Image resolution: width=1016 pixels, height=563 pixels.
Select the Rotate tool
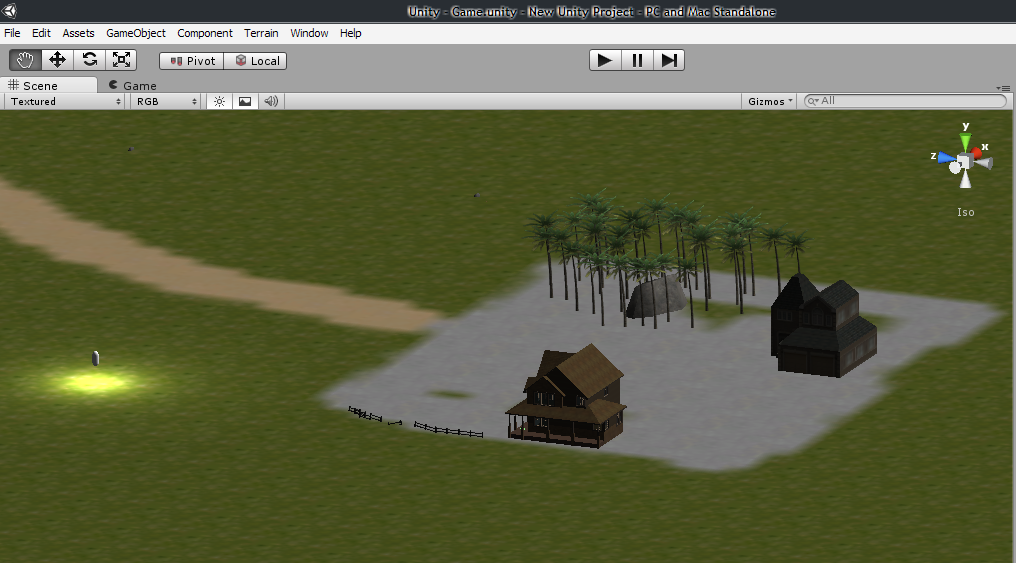coord(90,60)
